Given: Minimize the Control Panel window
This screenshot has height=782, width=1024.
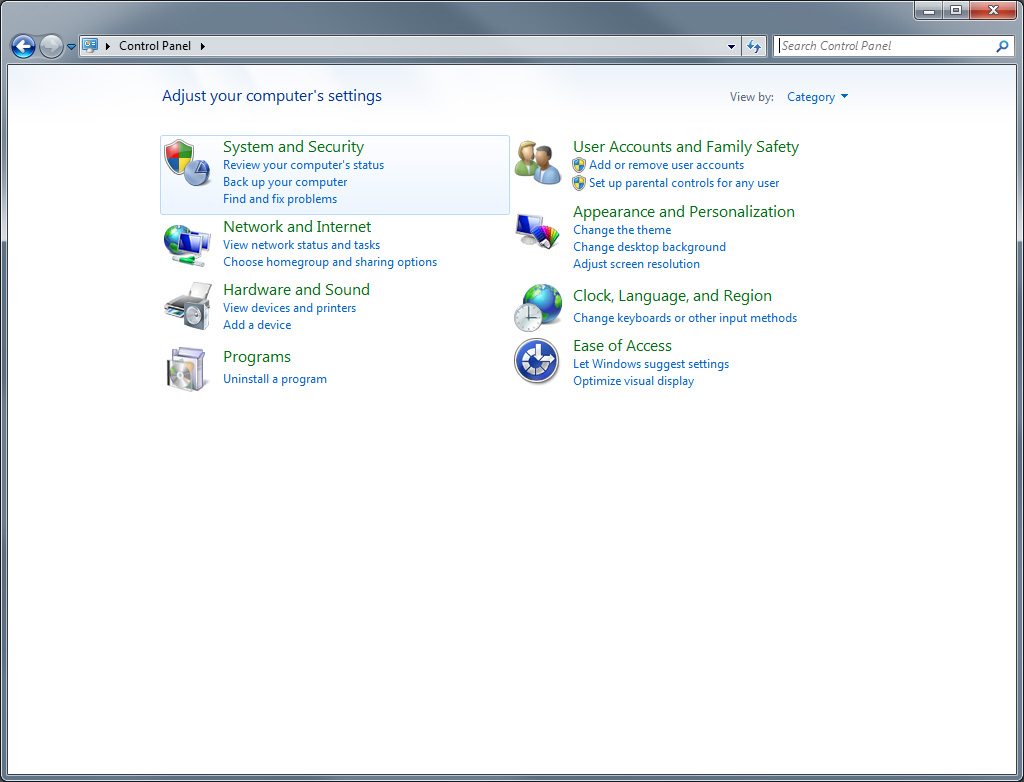Looking at the screenshot, I should (x=929, y=10).
